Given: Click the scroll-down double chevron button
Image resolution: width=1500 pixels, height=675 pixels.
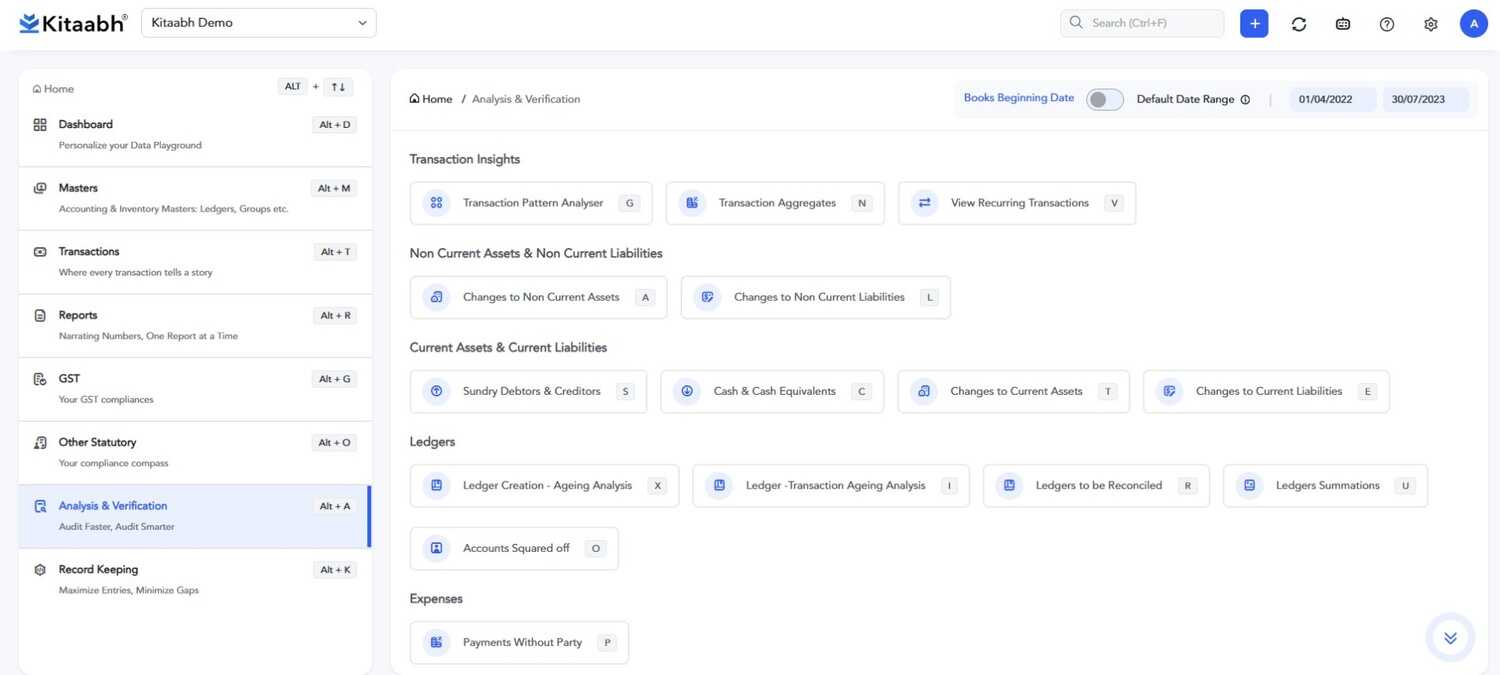Looking at the screenshot, I should pos(1450,638).
